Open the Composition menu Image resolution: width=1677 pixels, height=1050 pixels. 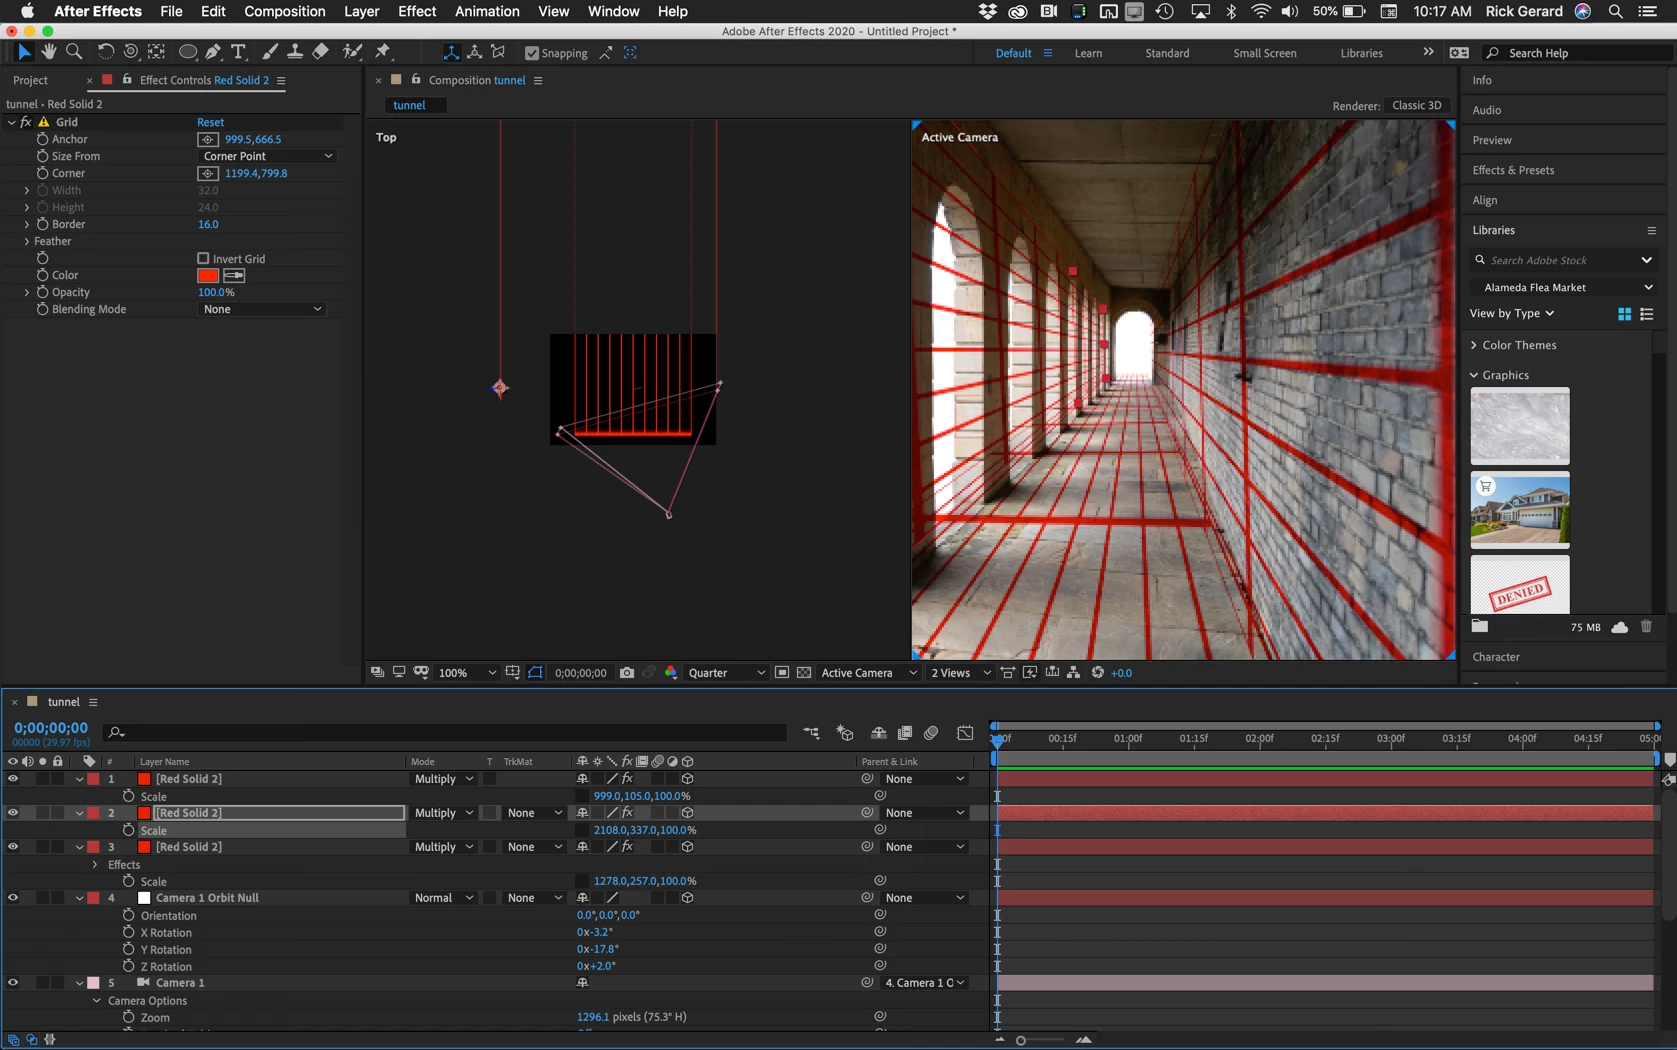[284, 11]
